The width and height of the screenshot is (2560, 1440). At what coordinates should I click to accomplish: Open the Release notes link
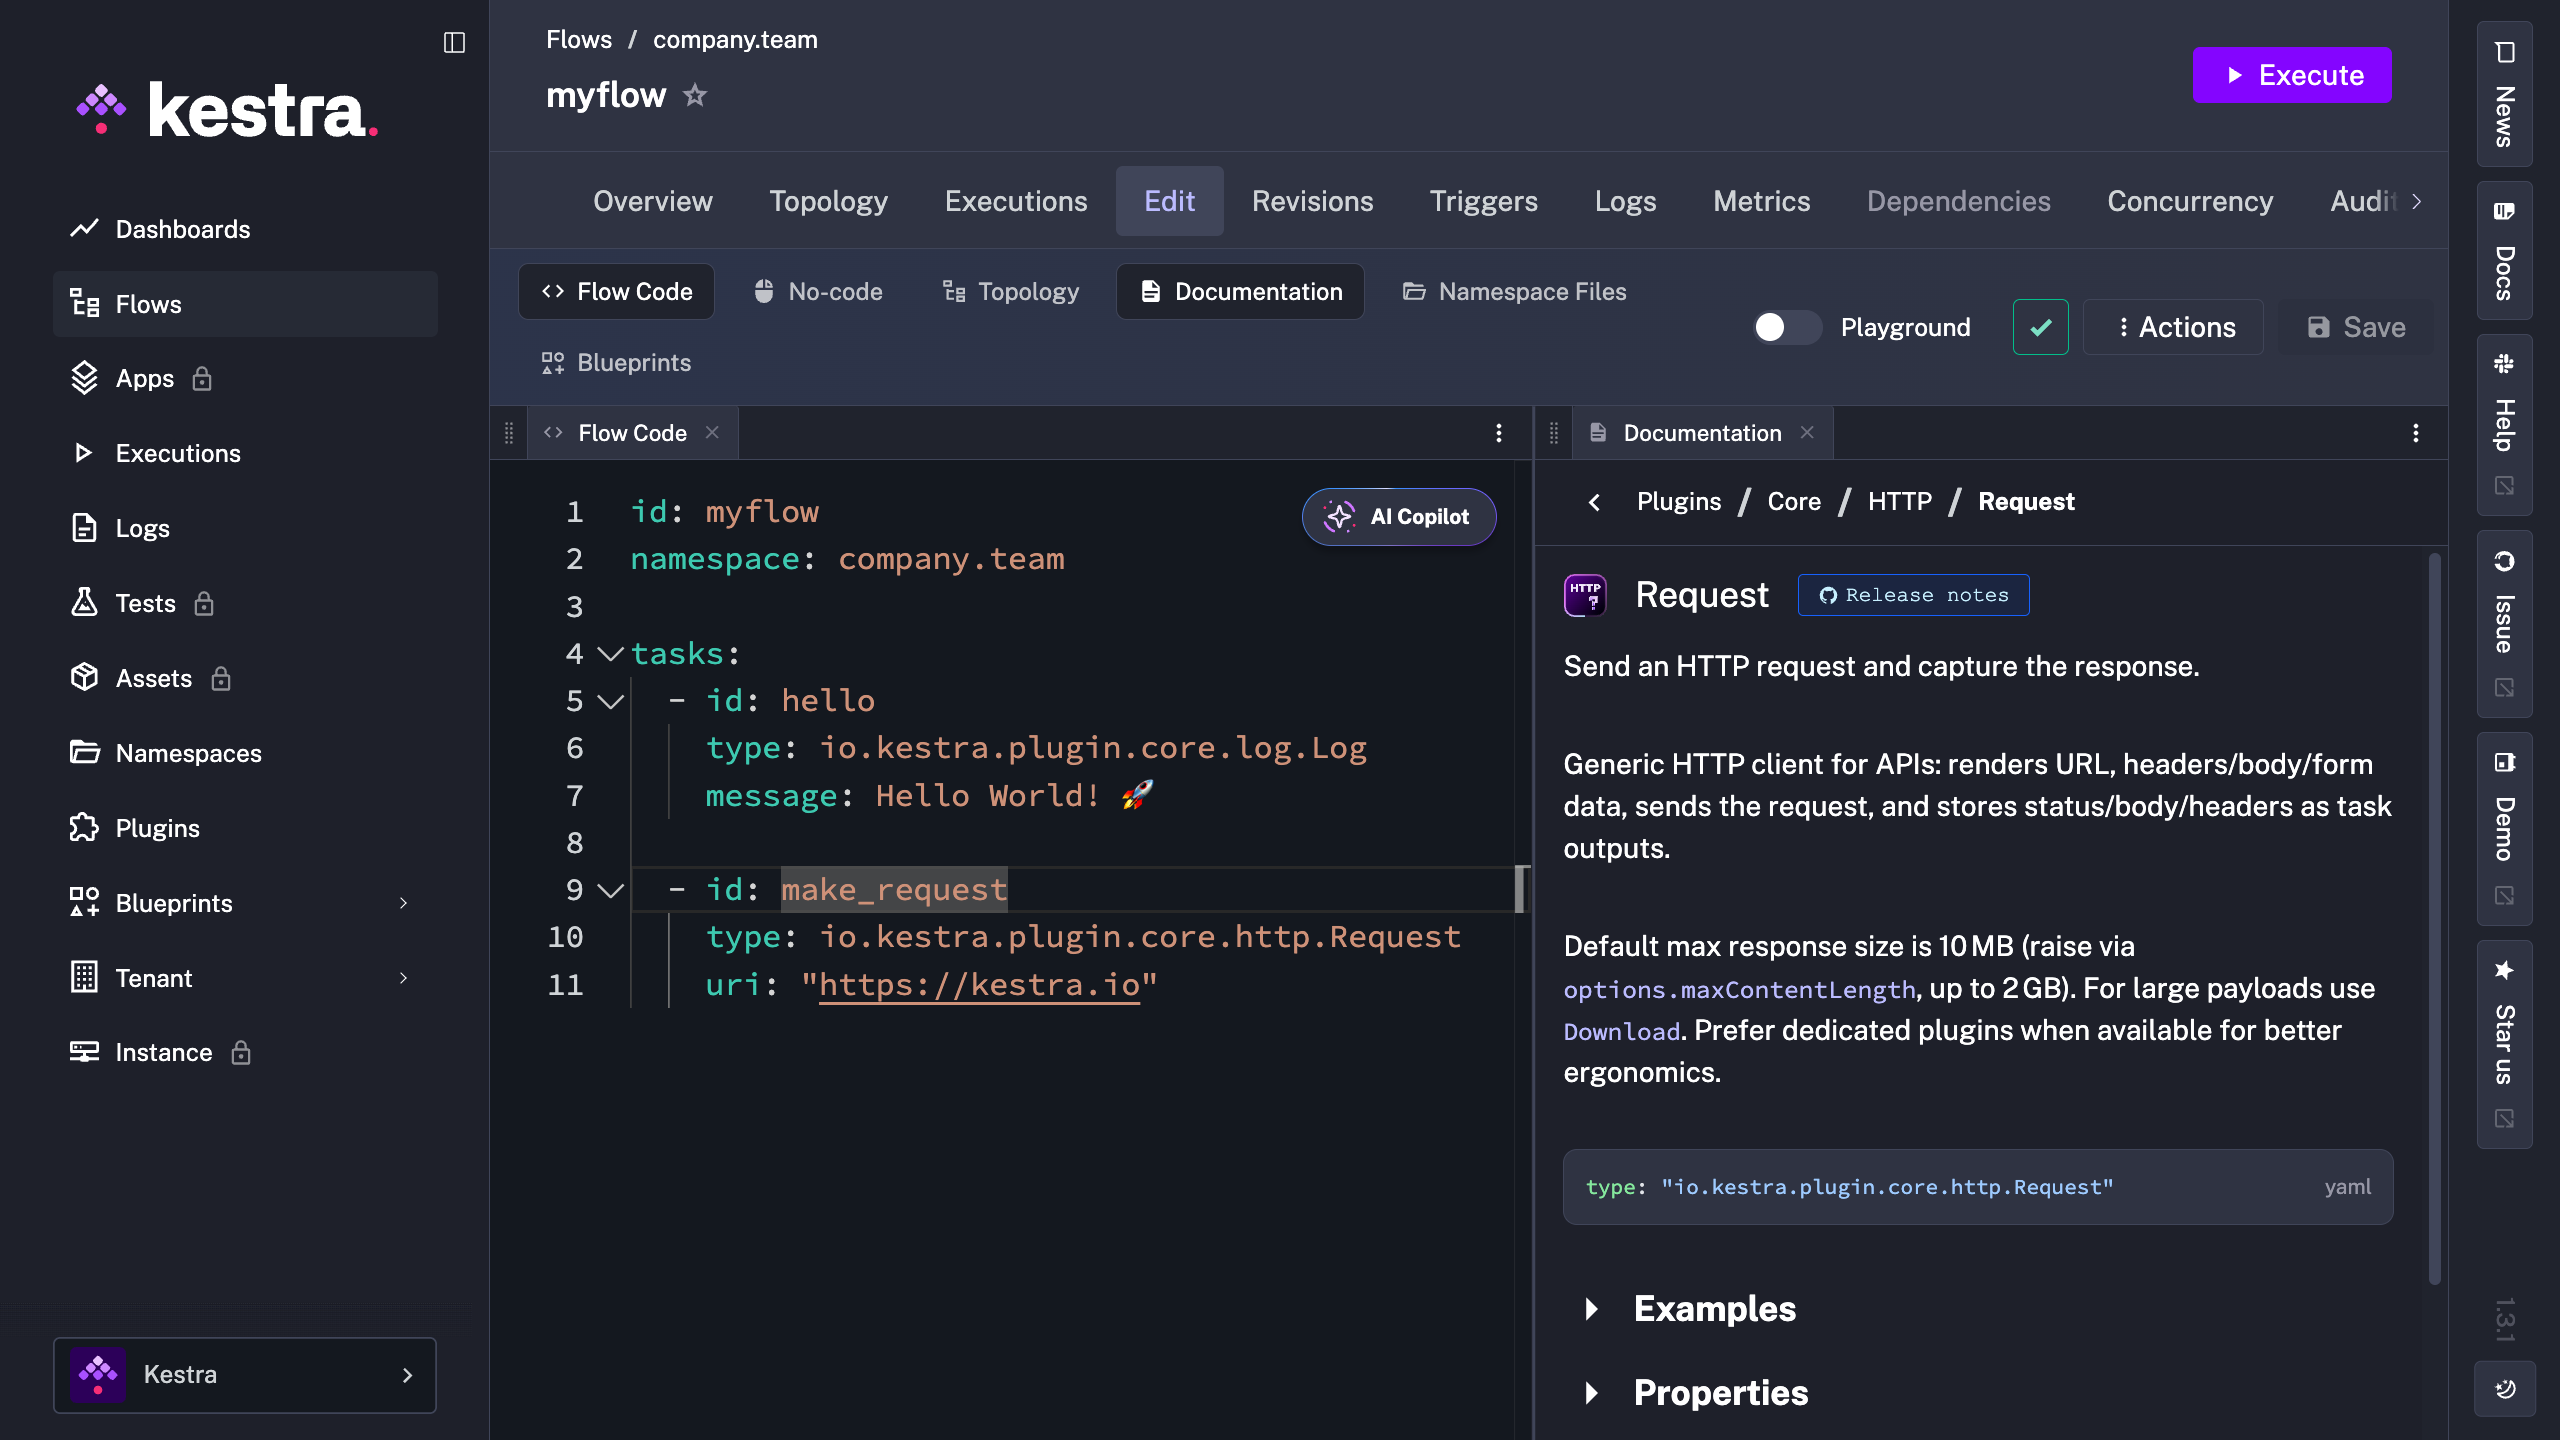pyautogui.click(x=1913, y=595)
